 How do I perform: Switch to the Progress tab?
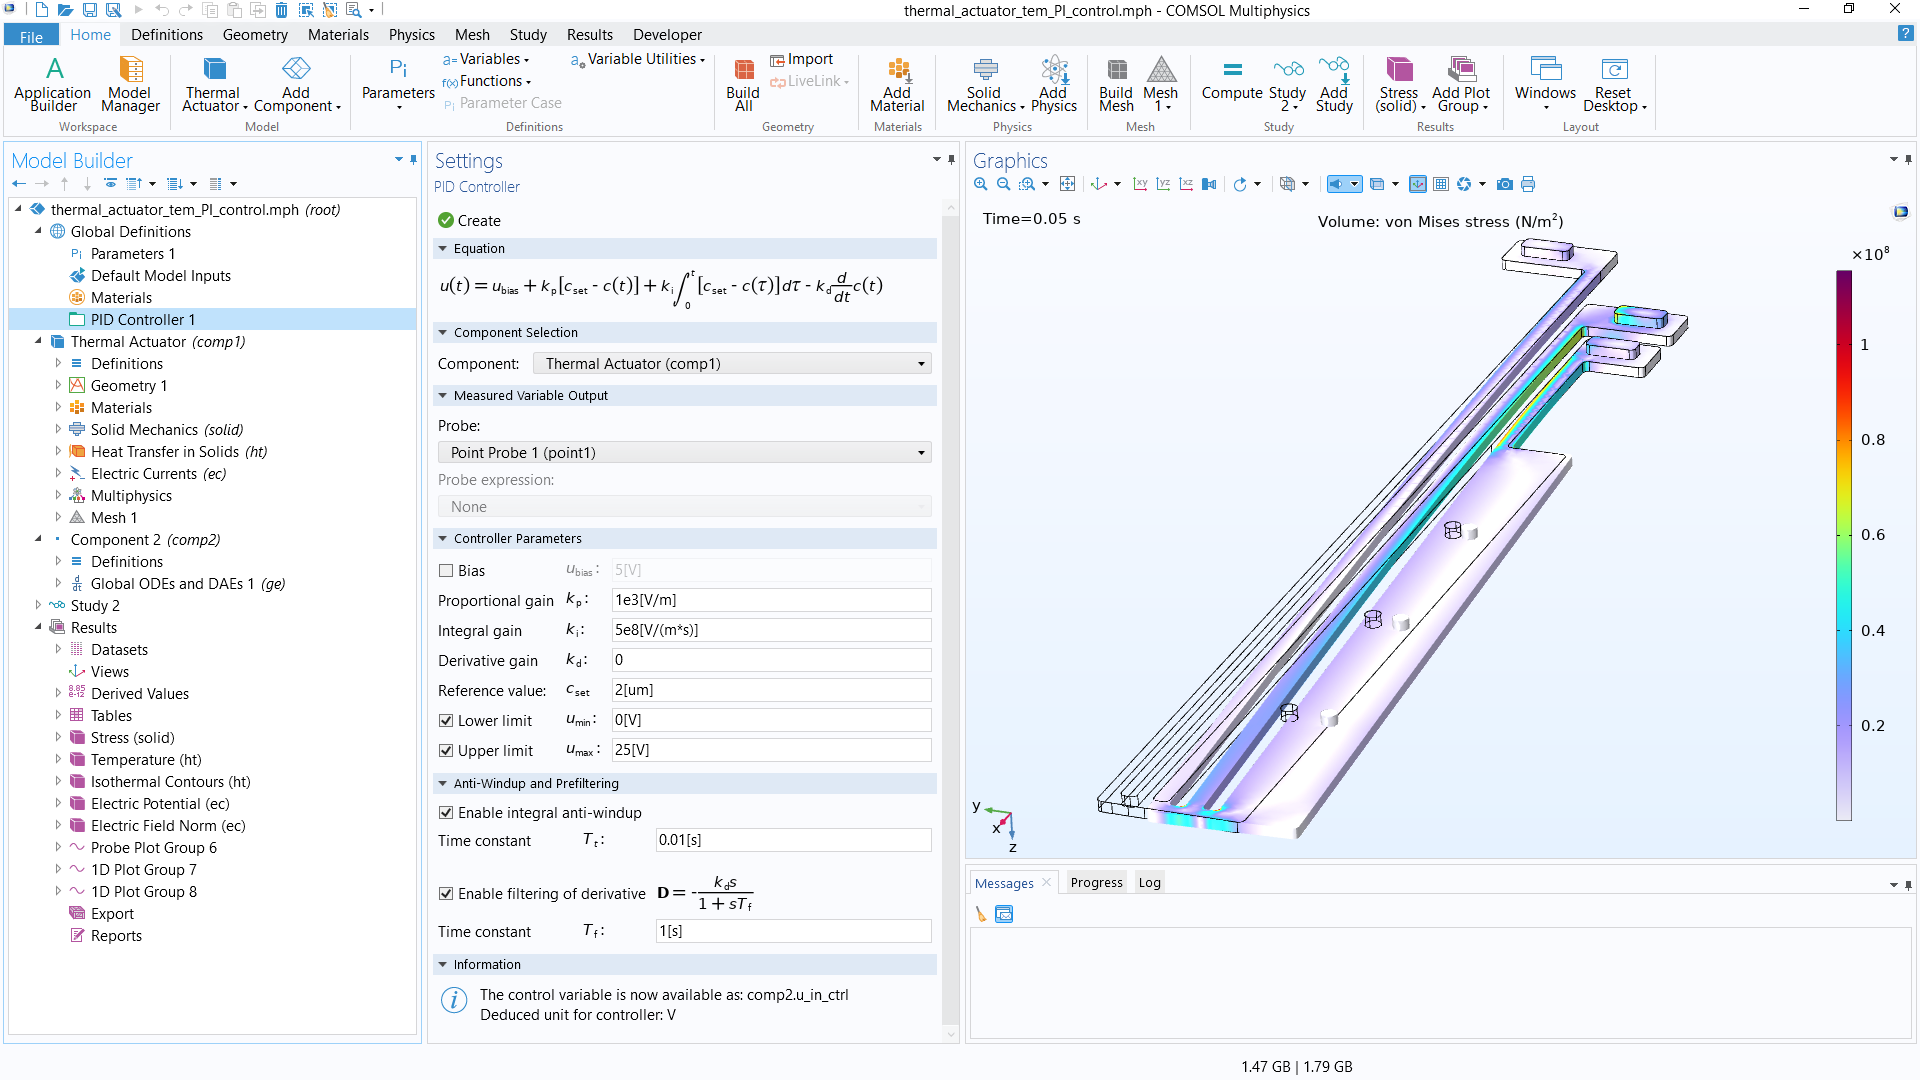point(1096,882)
